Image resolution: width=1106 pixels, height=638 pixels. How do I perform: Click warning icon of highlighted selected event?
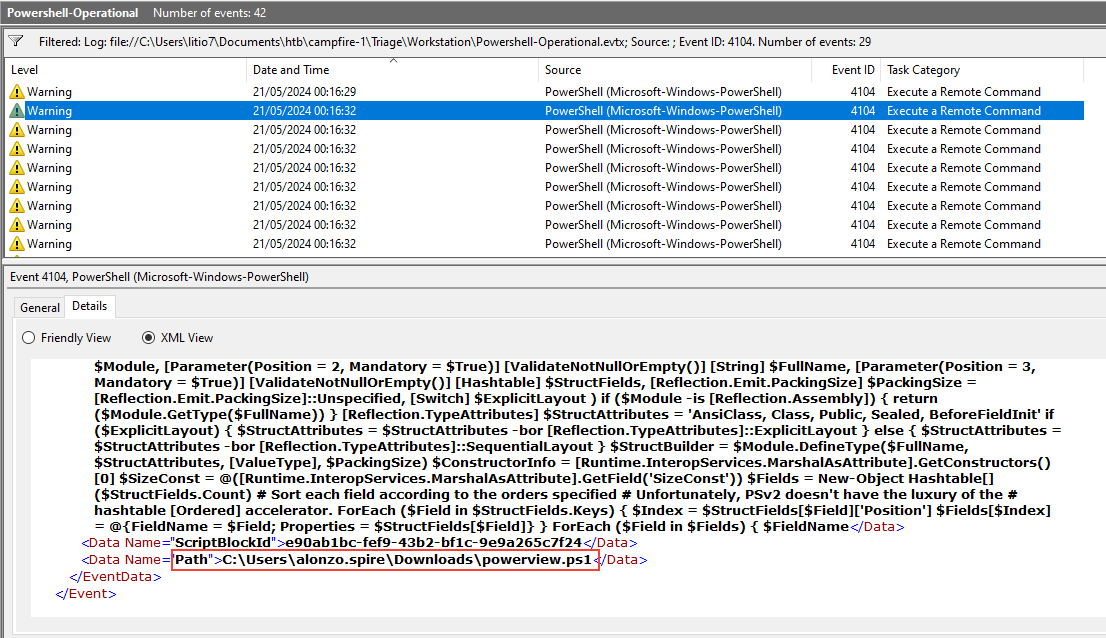click(17, 111)
